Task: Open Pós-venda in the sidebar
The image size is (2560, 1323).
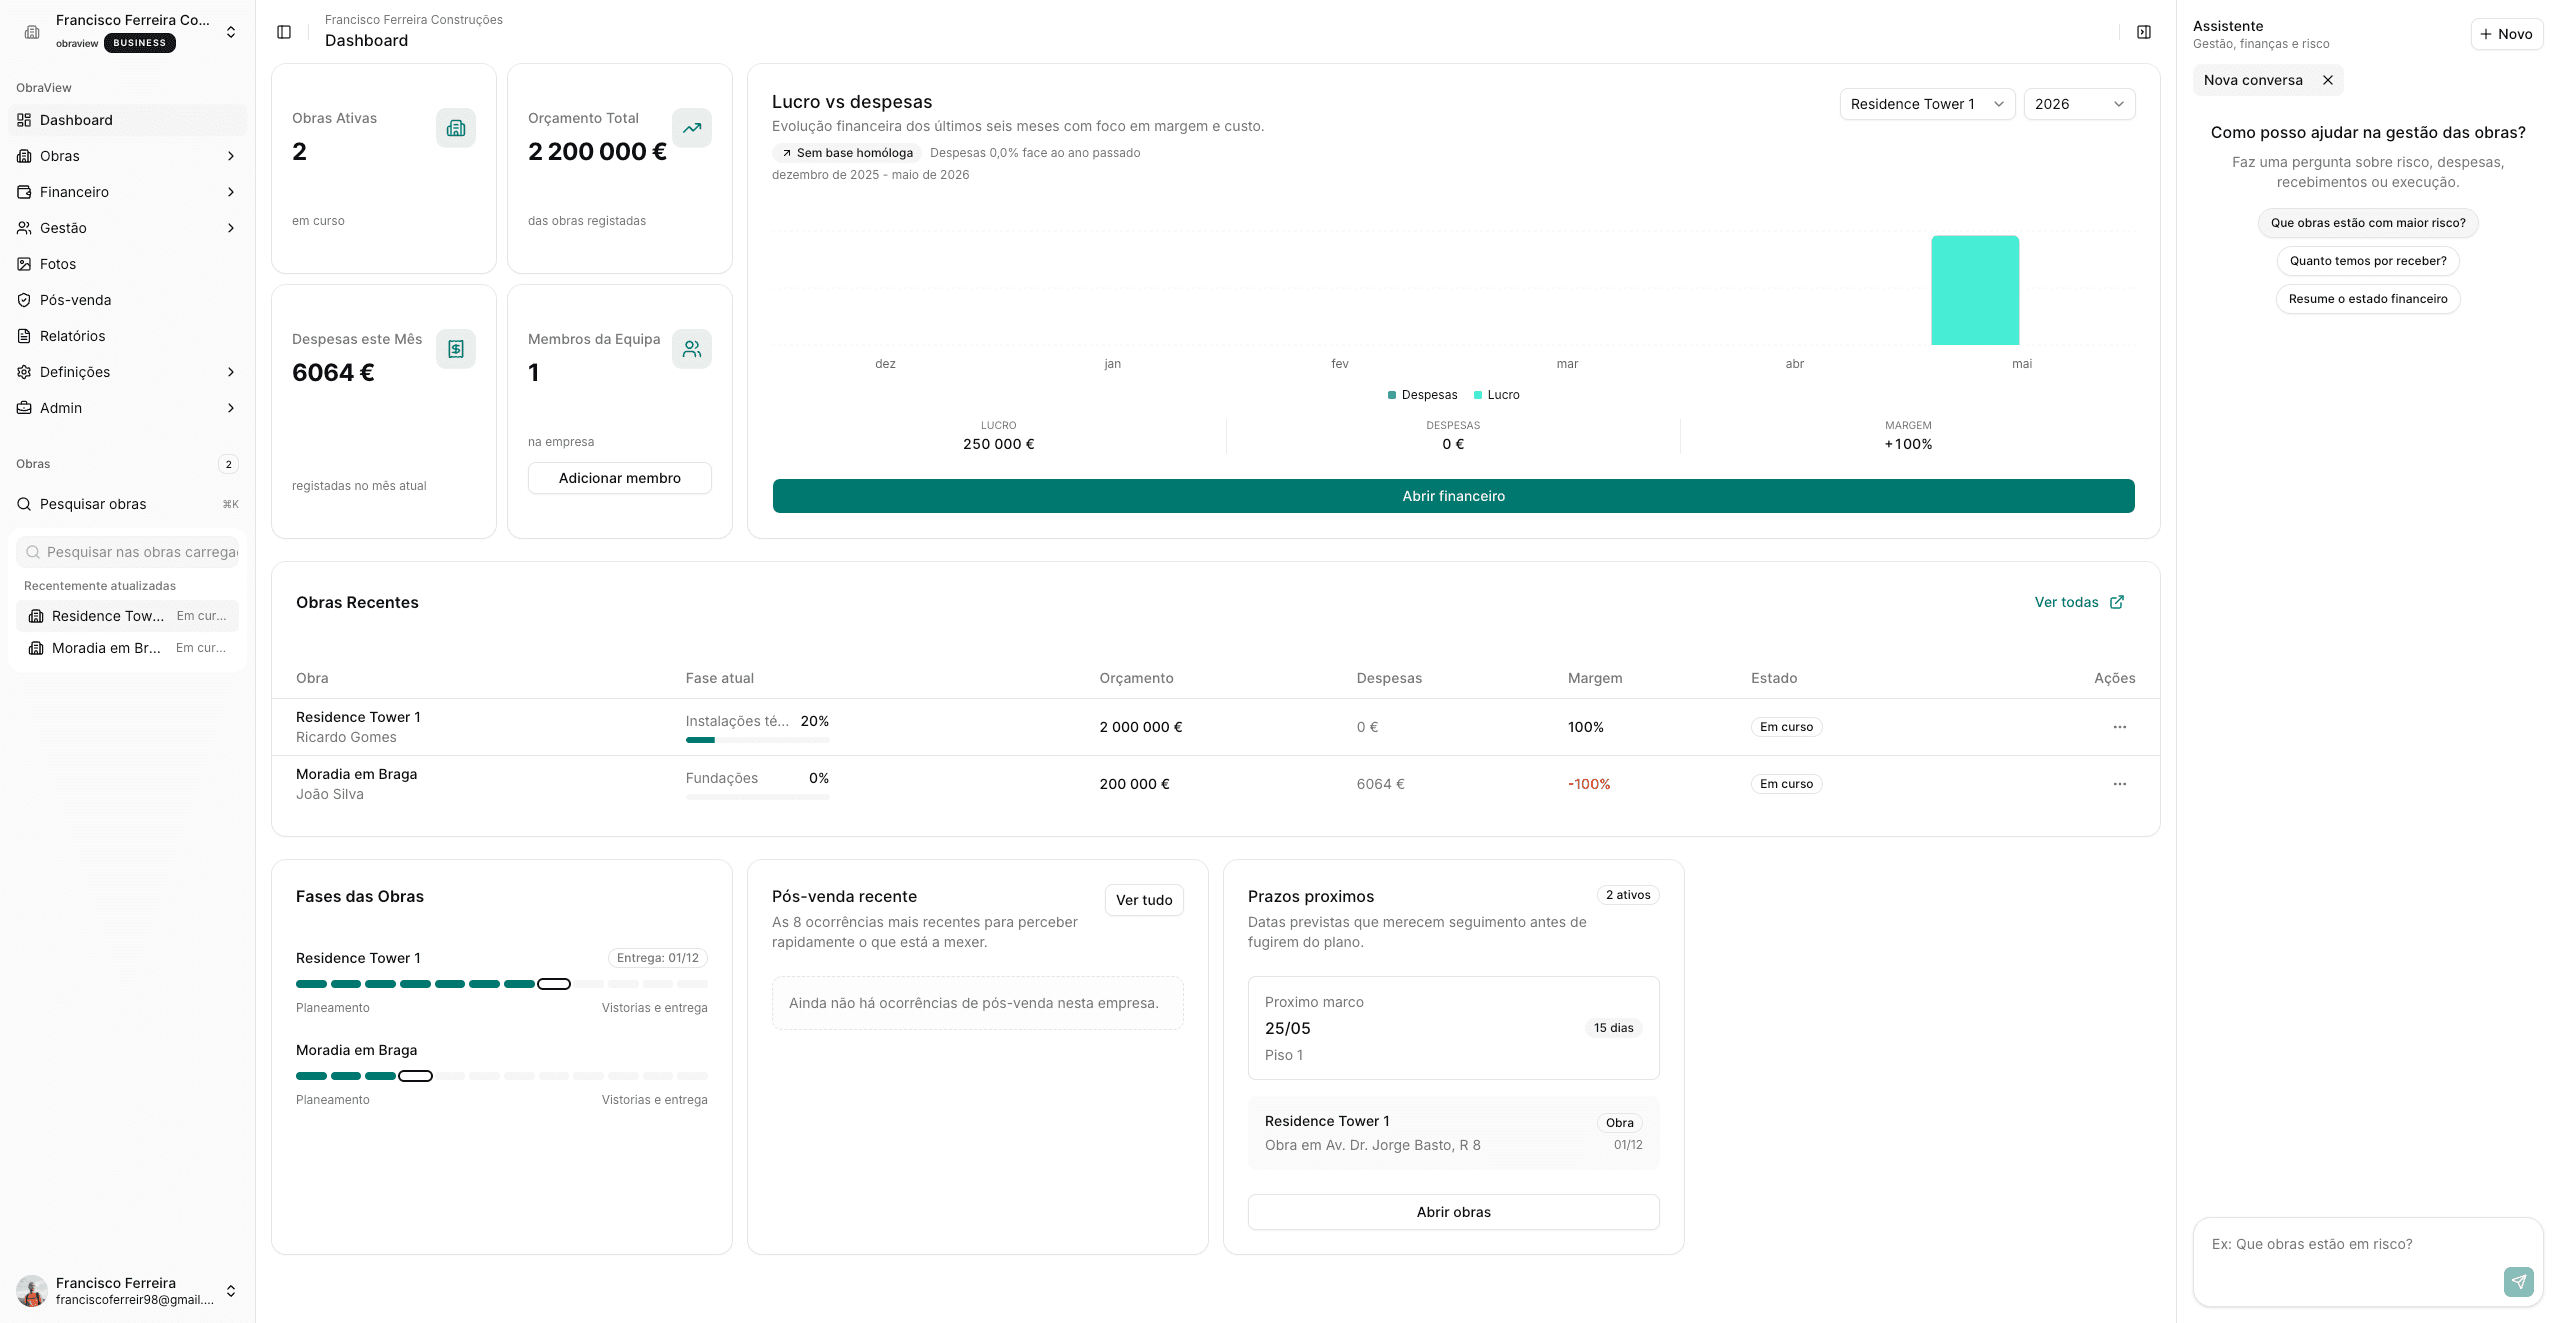Action: pos(127,300)
